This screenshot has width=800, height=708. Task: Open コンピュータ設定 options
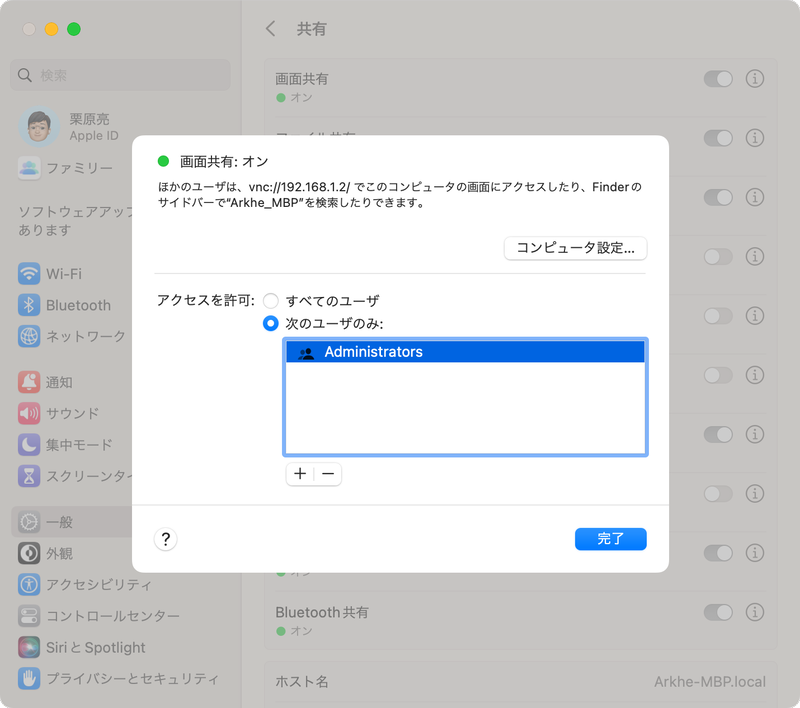(x=575, y=248)
